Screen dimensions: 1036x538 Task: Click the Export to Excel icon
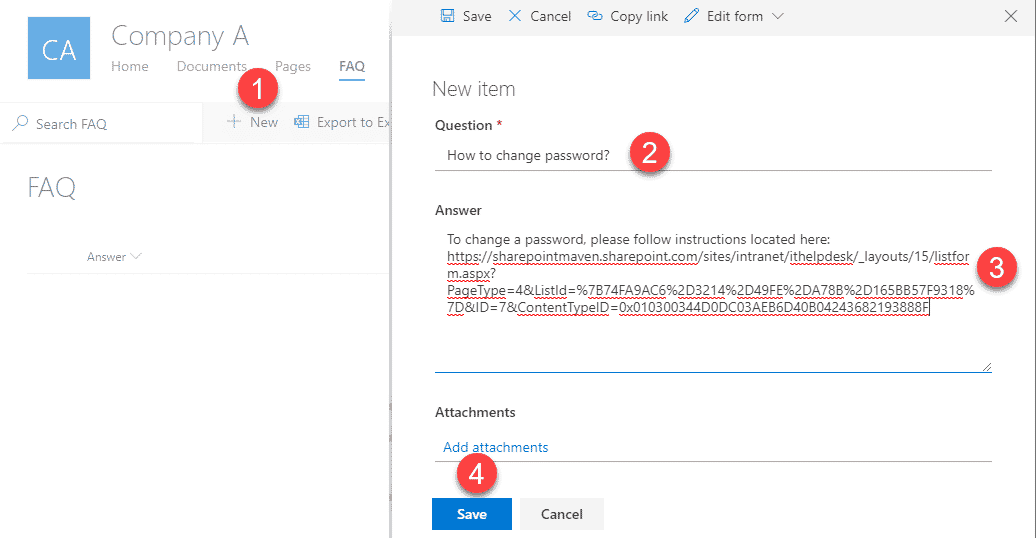pos(301,122)
